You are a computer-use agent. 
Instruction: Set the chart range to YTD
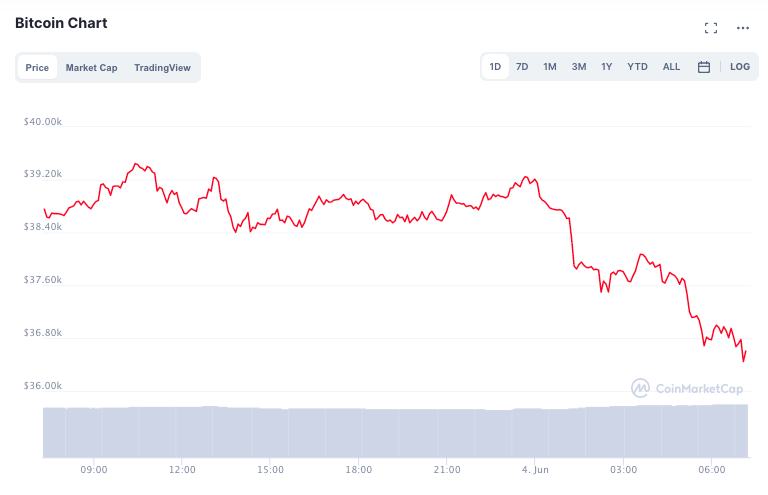[637, 67]
